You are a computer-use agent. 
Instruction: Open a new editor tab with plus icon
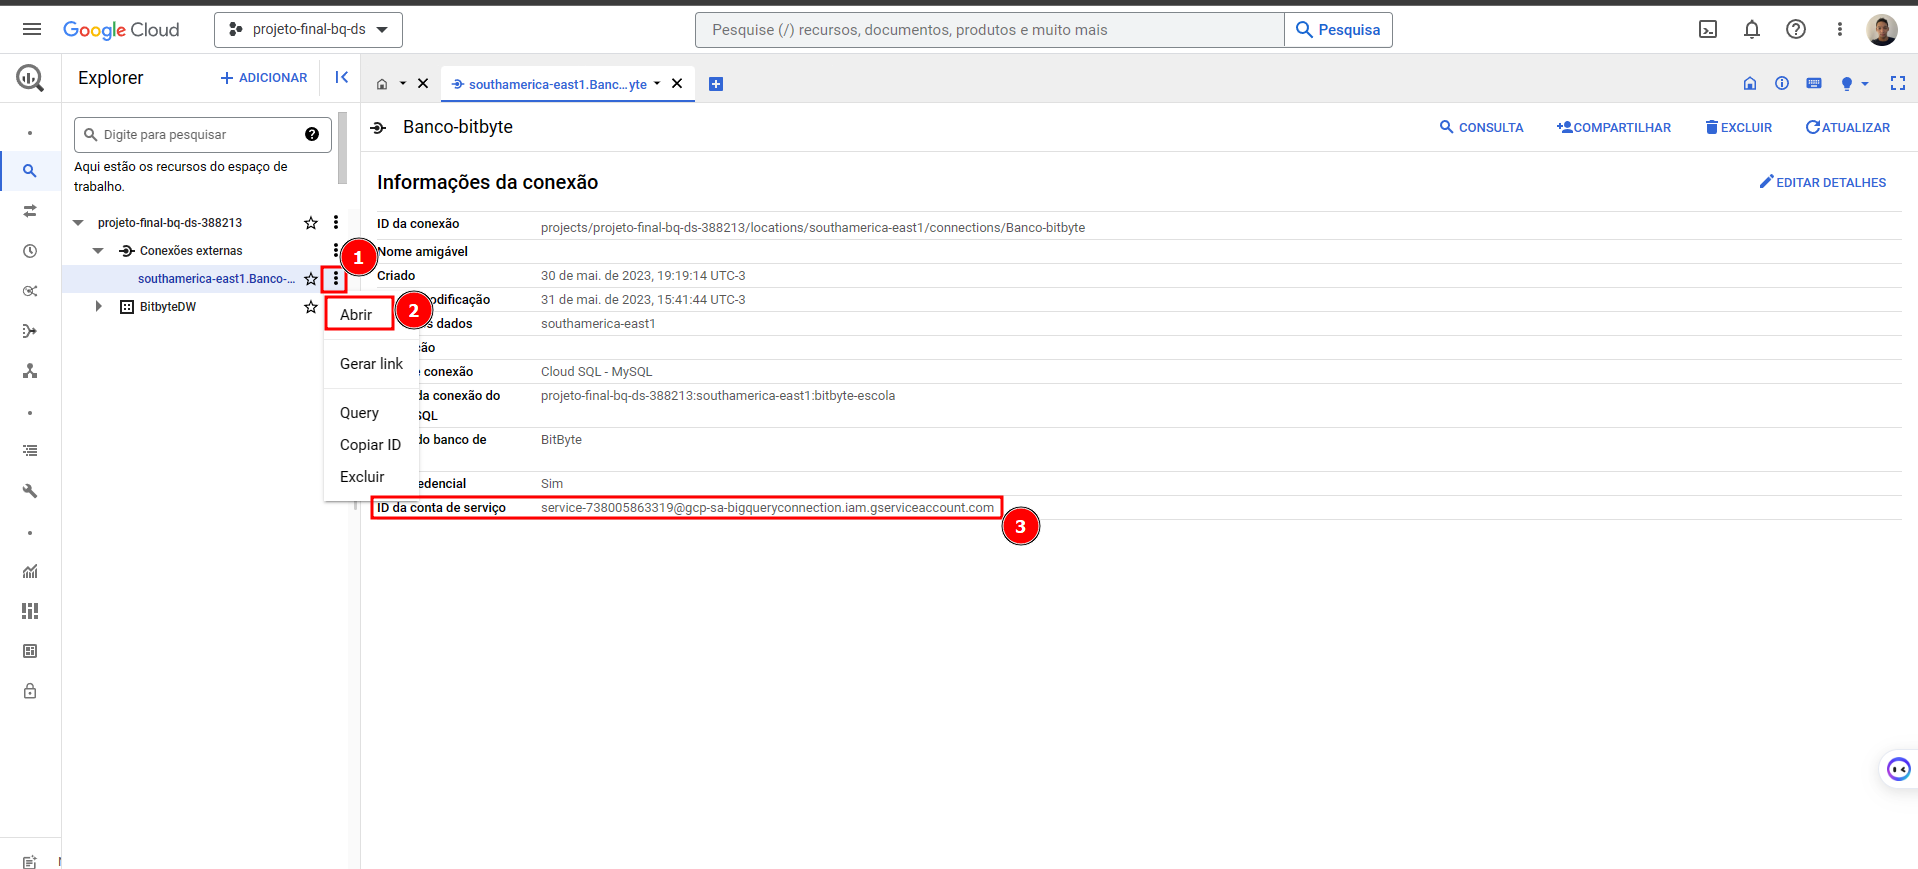pos(716,84)
